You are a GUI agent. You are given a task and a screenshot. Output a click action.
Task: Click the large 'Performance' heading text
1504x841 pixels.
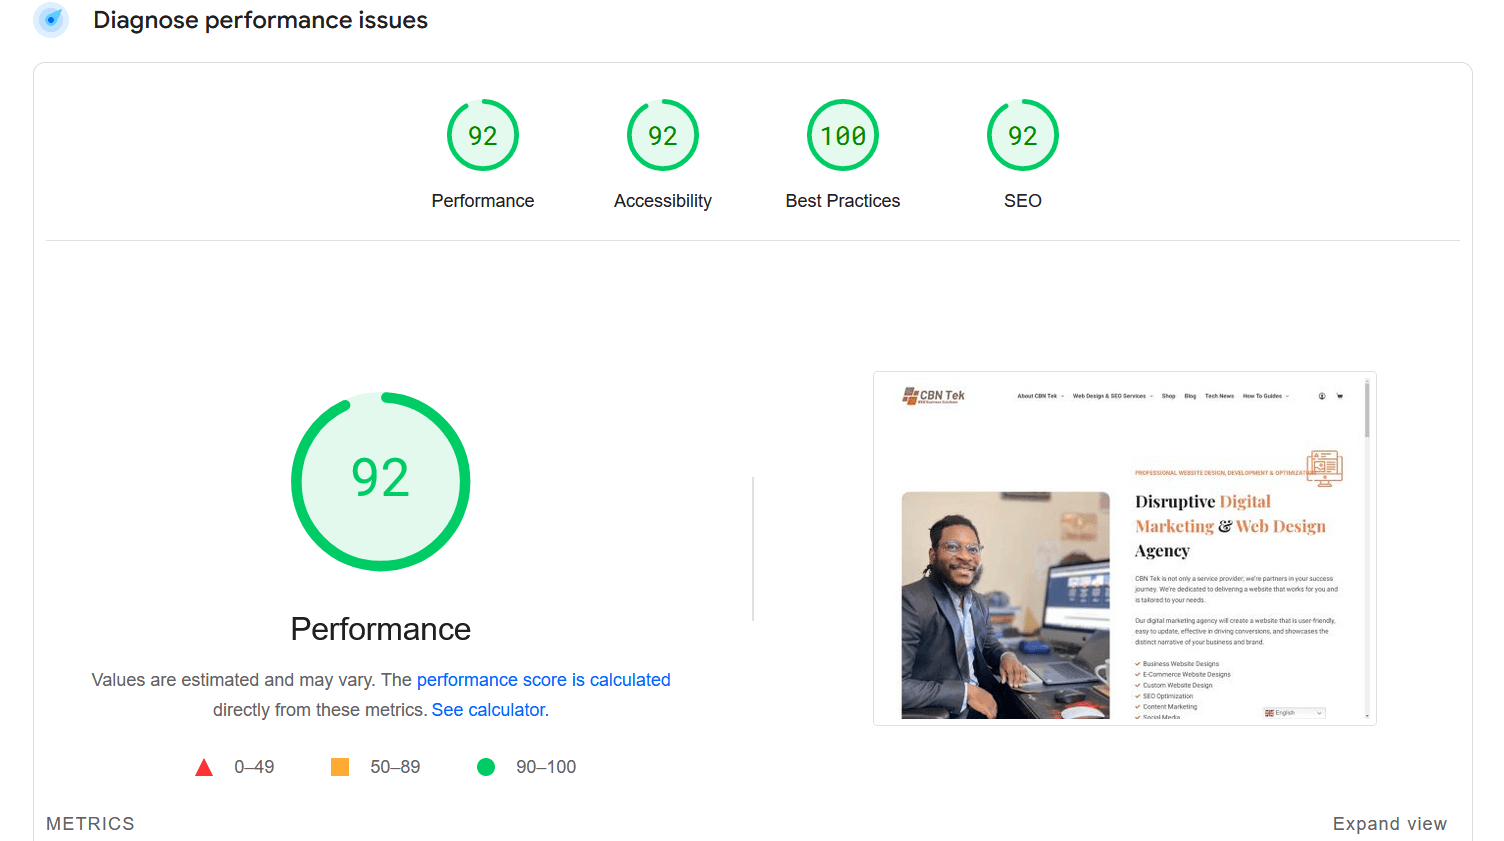[x=381, y=629]
